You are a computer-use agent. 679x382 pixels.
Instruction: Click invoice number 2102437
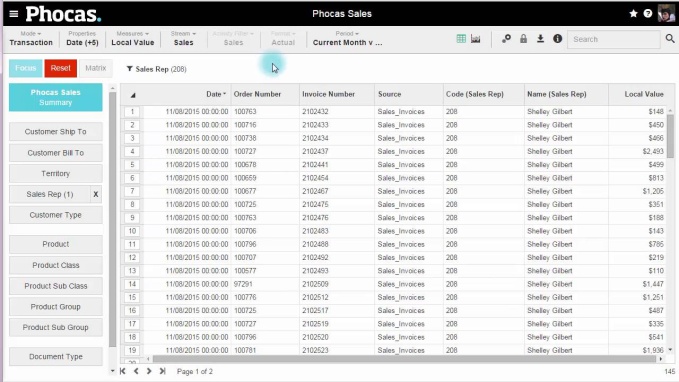315,152
